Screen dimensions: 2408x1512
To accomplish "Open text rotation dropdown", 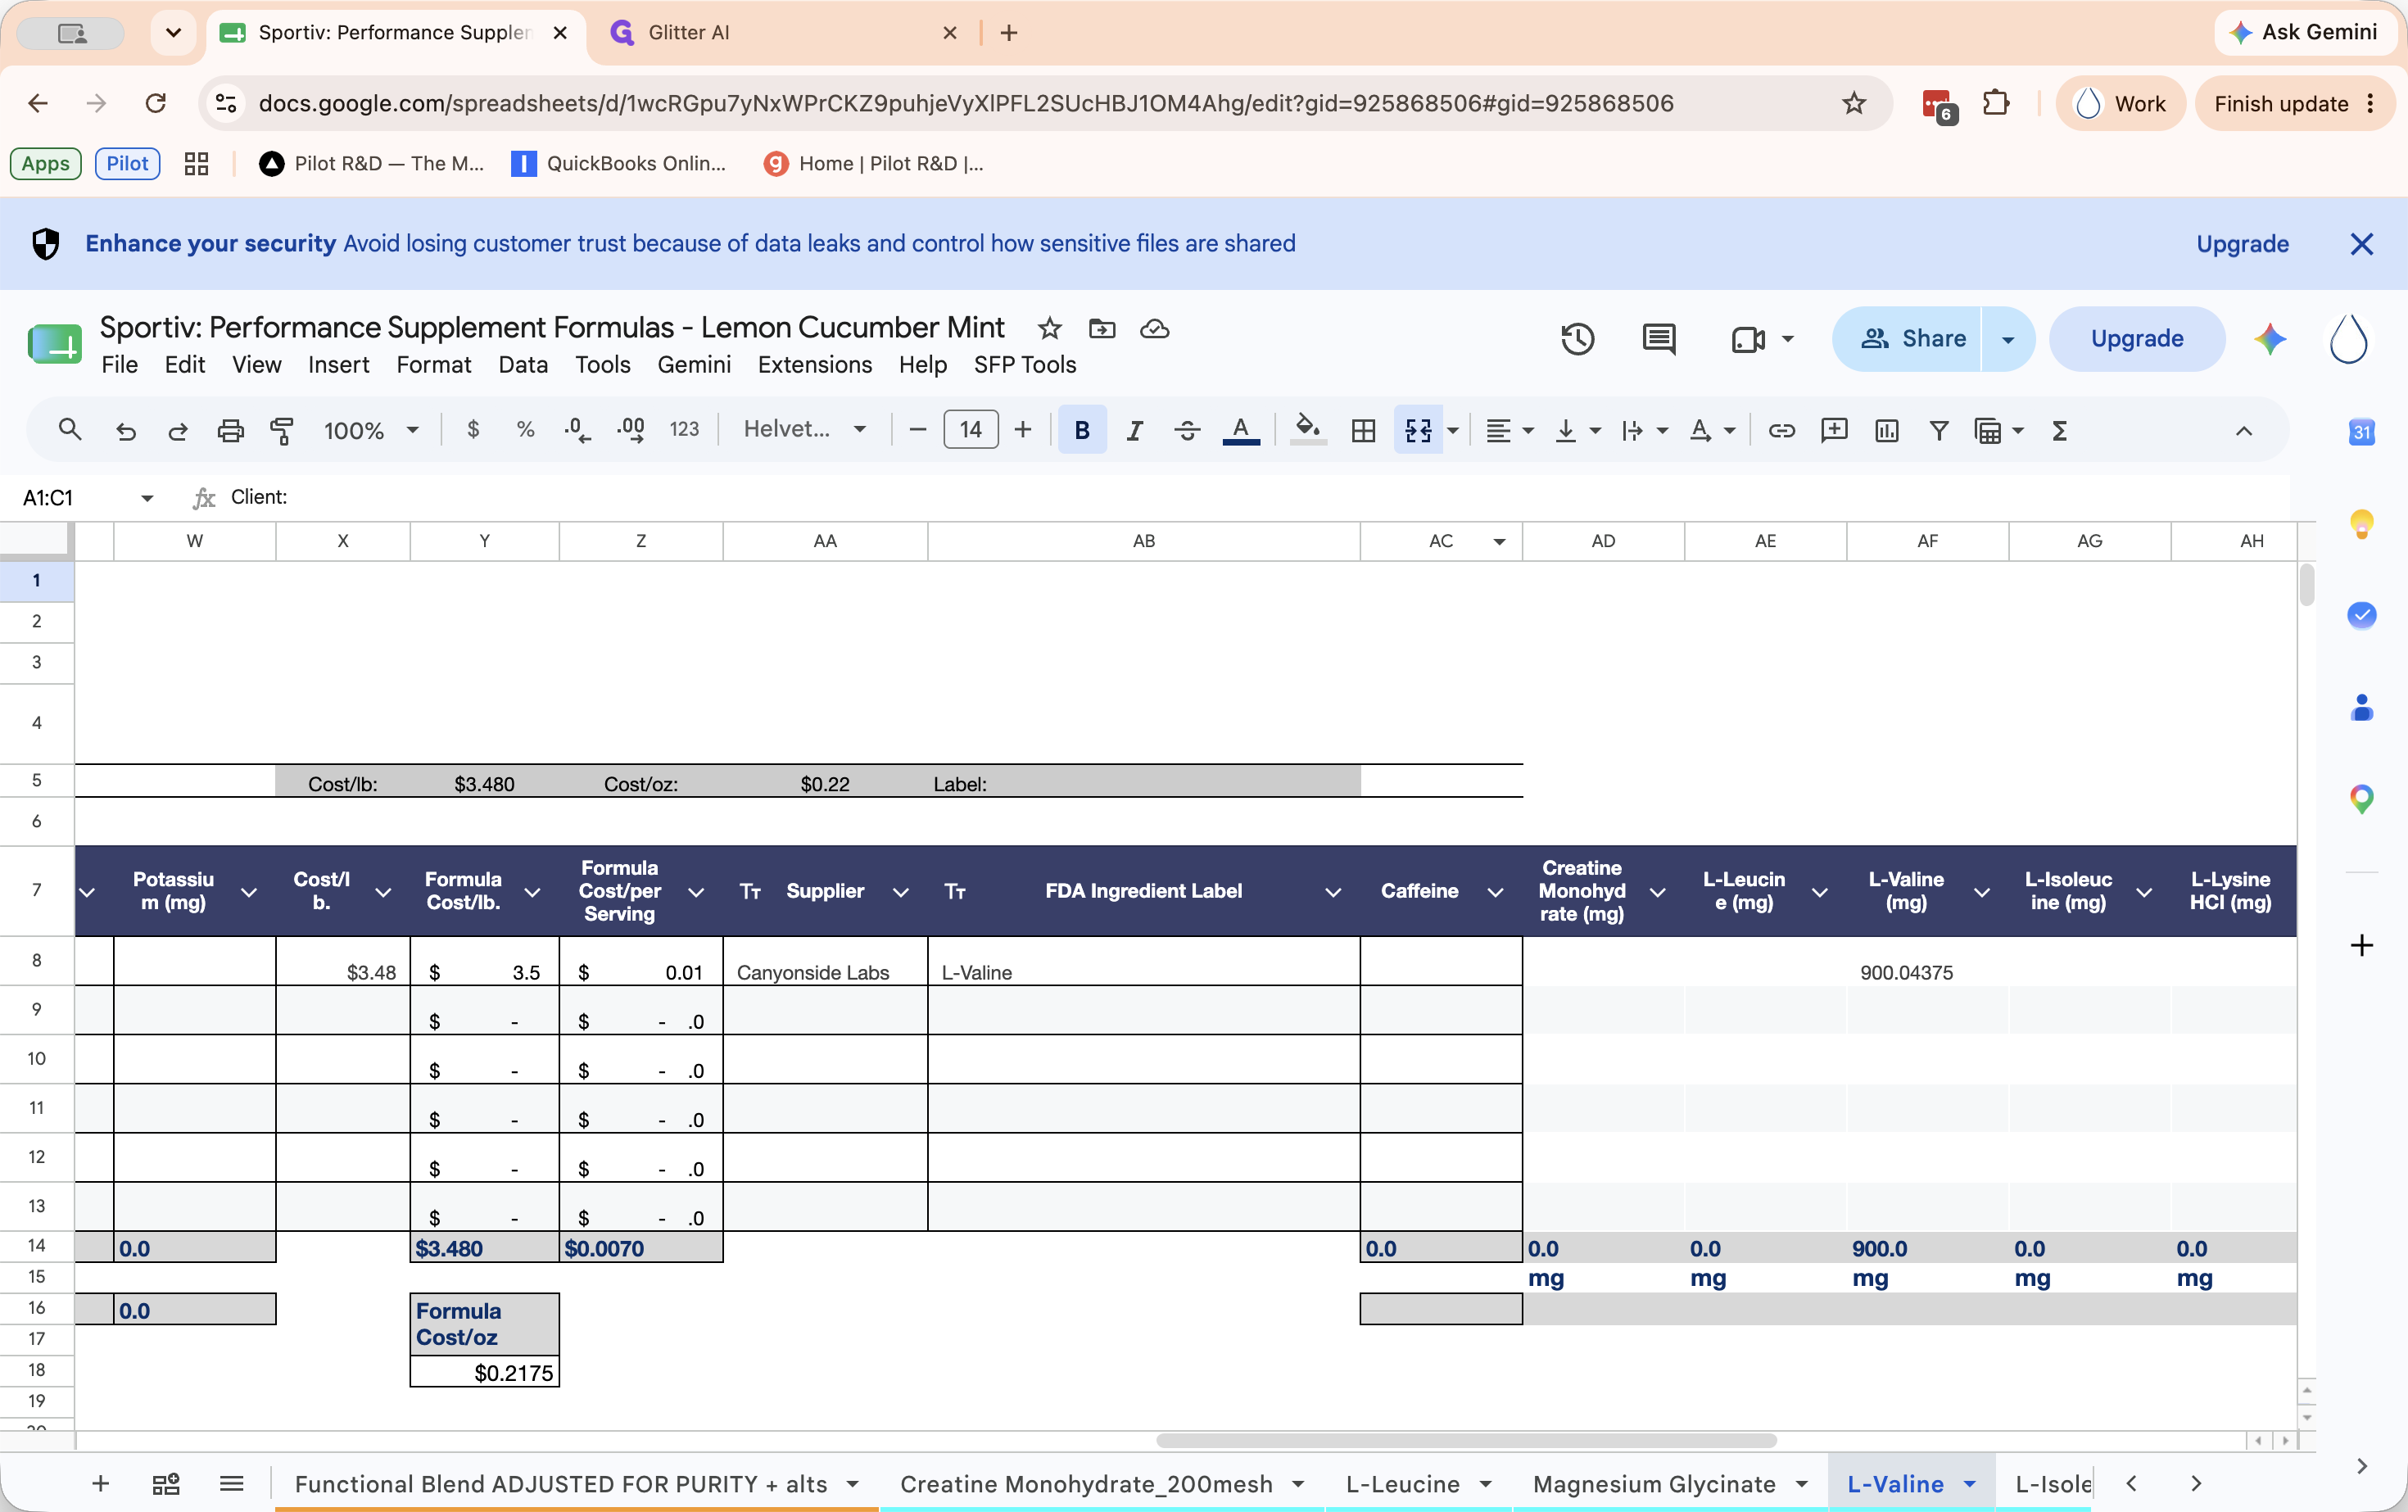I will (x=1712, y=430).
